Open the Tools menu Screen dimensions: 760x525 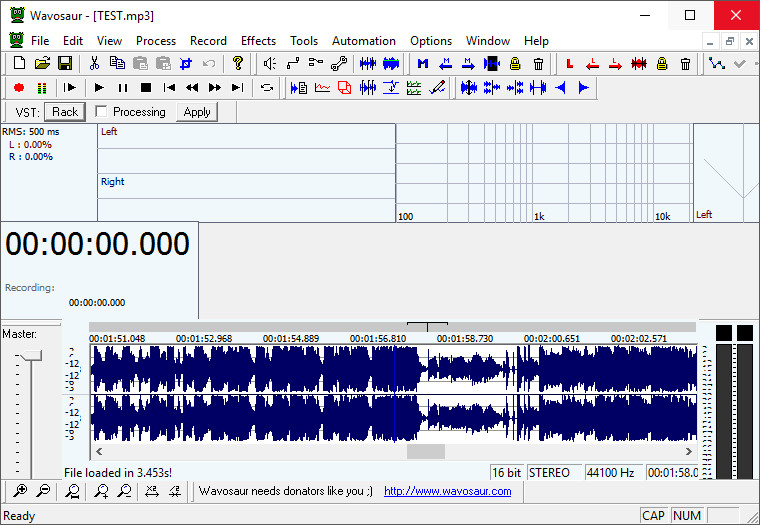304,41
